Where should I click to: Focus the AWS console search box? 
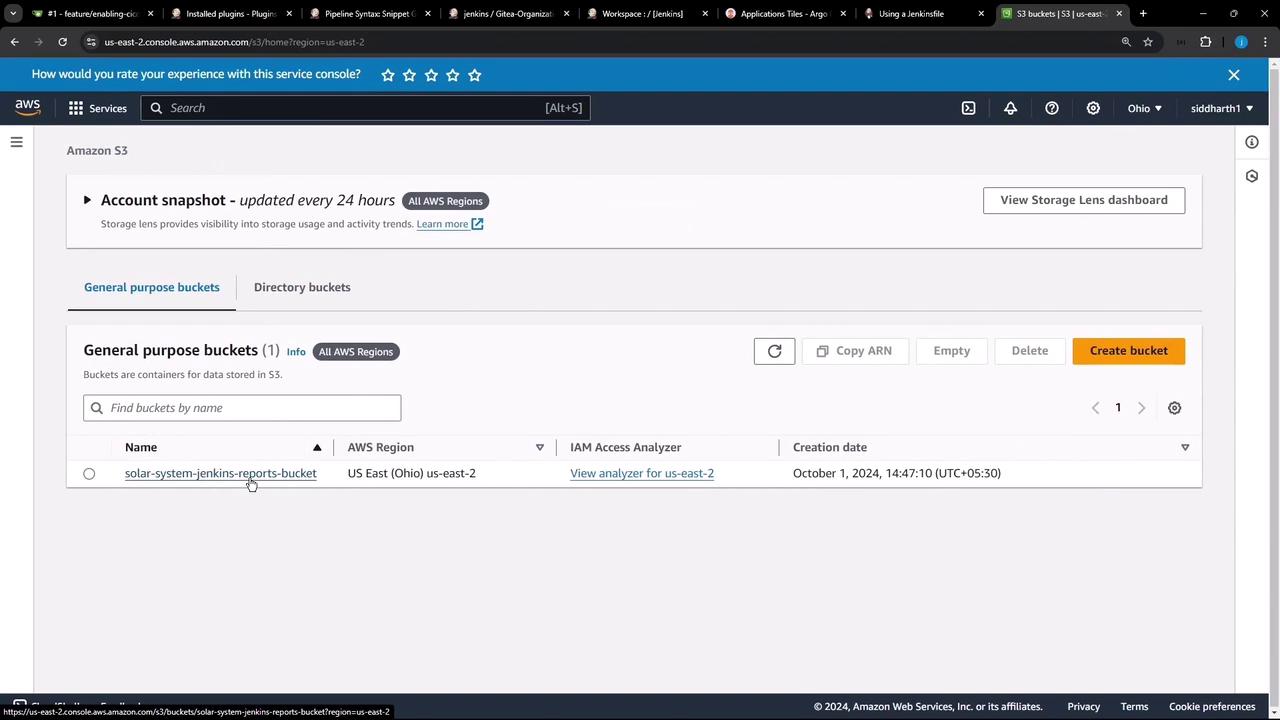click(365, 108)
